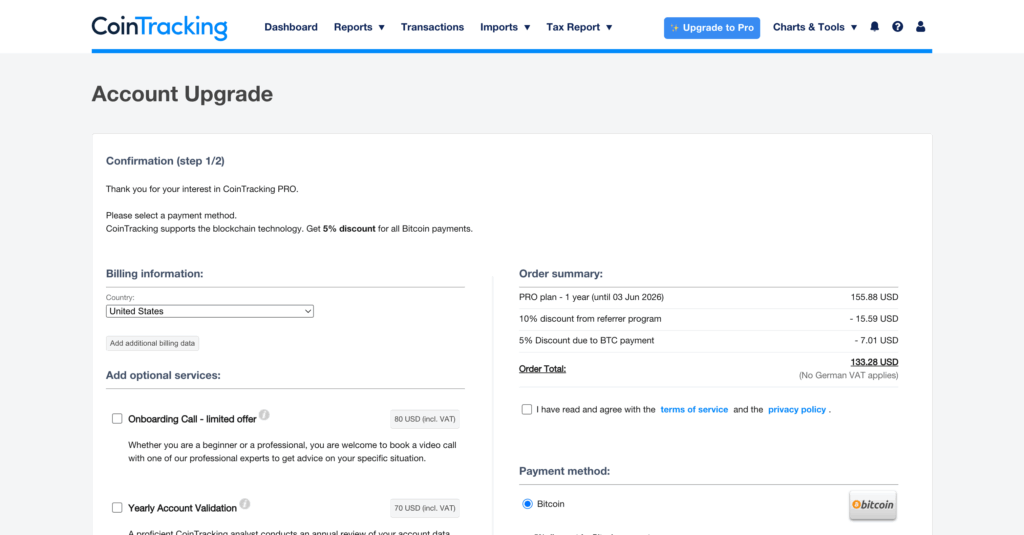Click the 70 USD (incl. VAT) price tag

click(x=424, y=508)
